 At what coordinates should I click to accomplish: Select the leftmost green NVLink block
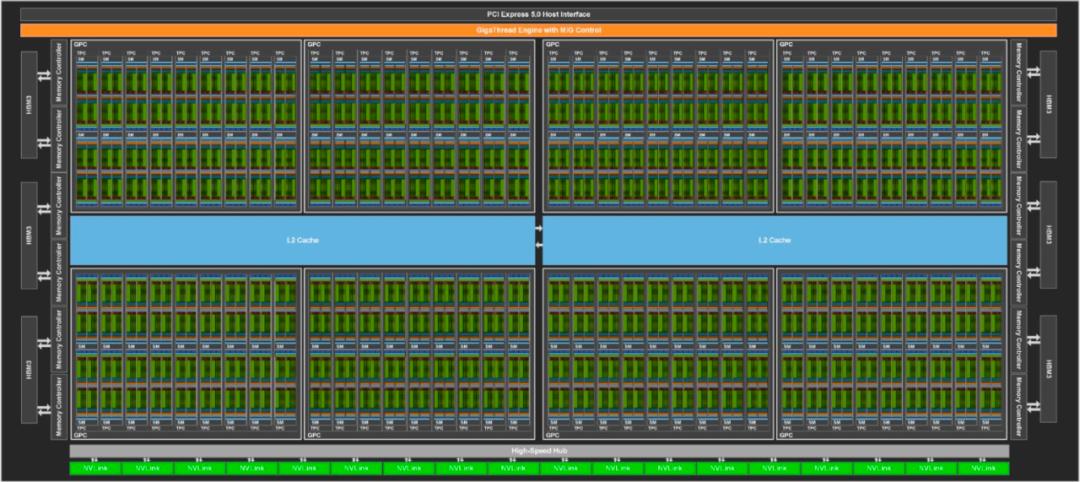tap(95, 468)
